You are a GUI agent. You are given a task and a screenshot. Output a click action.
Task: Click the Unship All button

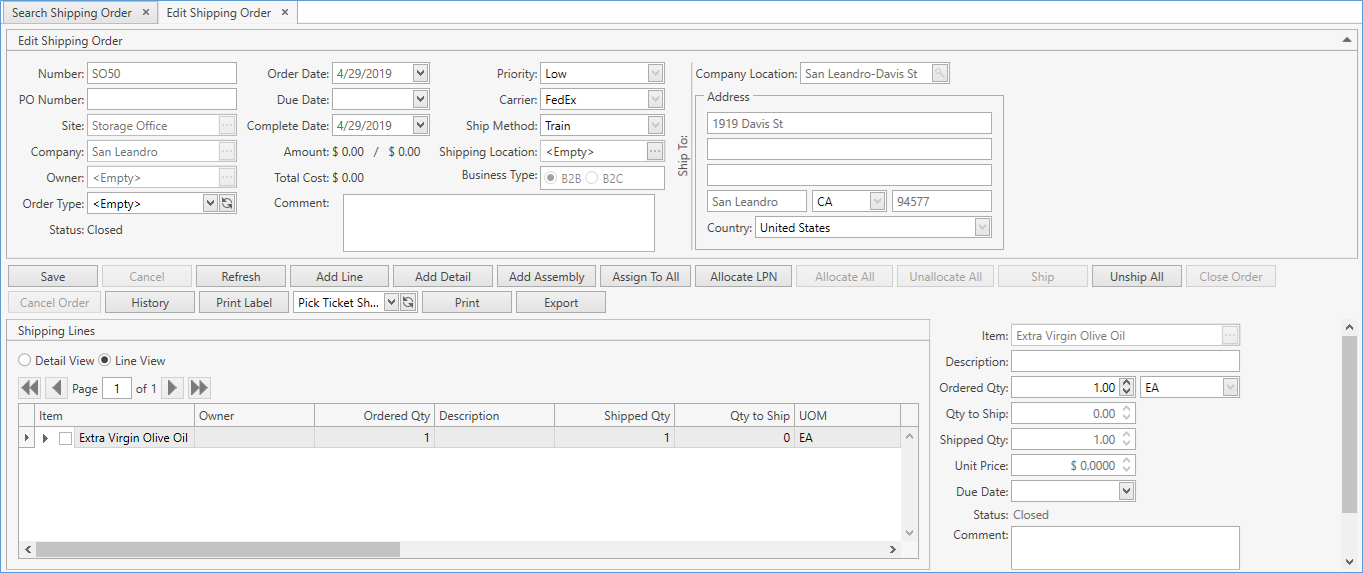coord(1136,277)
